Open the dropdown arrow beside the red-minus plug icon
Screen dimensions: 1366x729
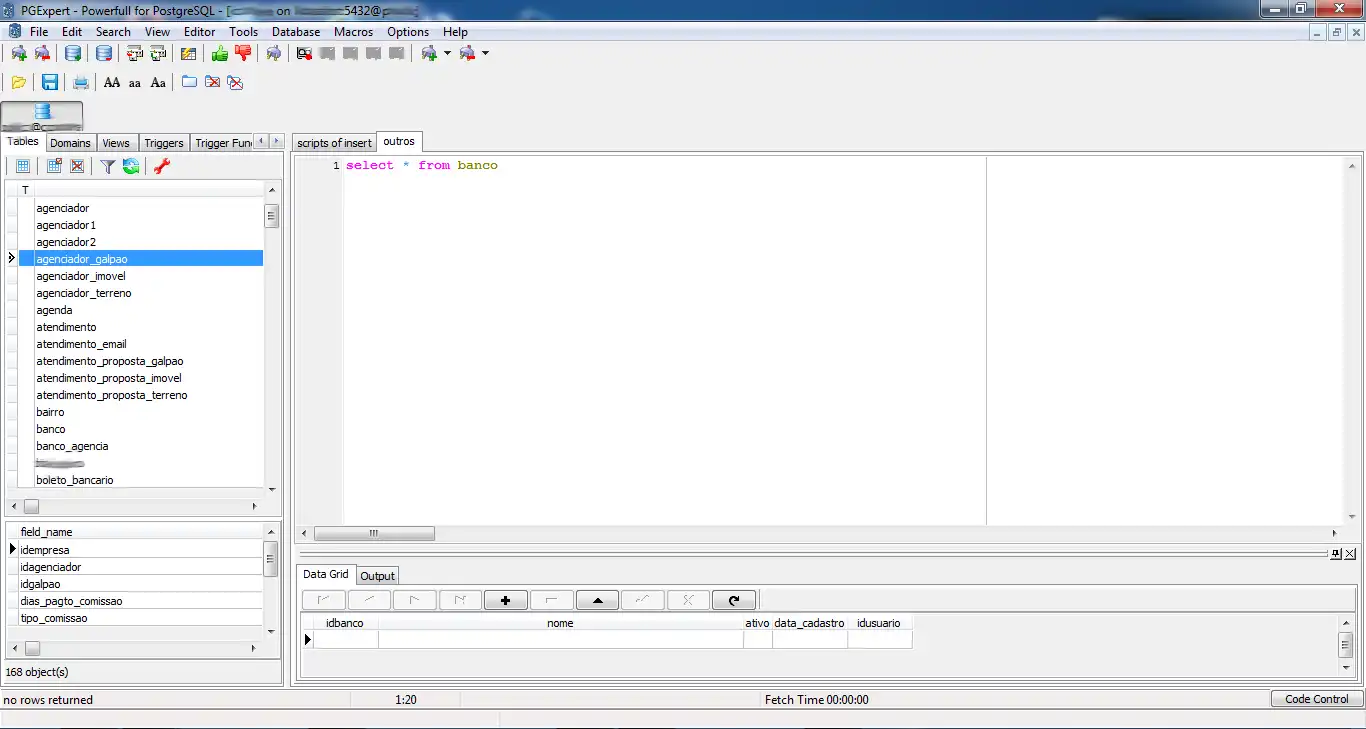[485, 53]
